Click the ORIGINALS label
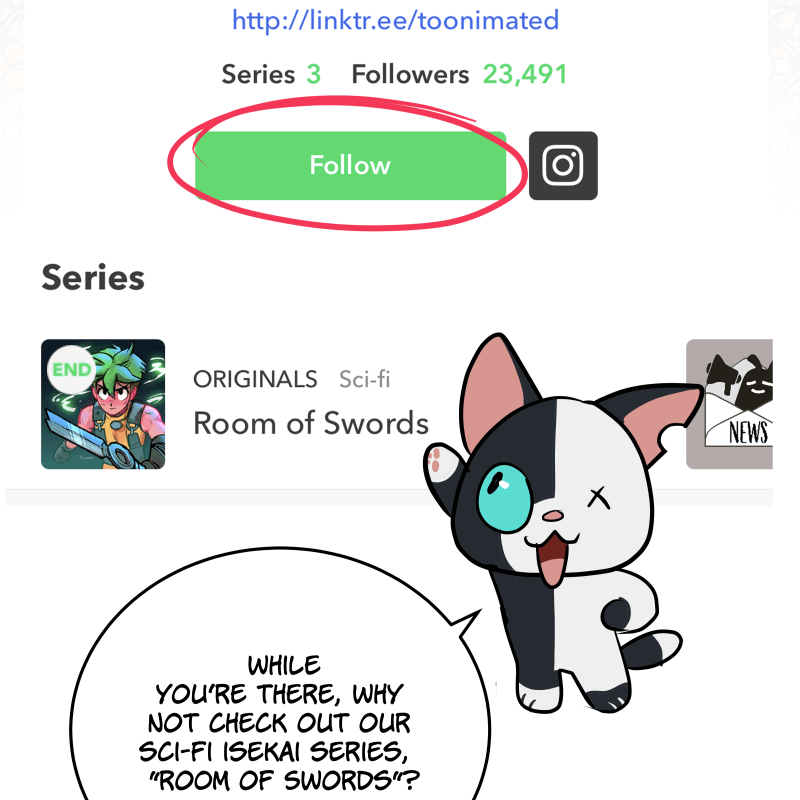The image size is (800, 800). 255,379
